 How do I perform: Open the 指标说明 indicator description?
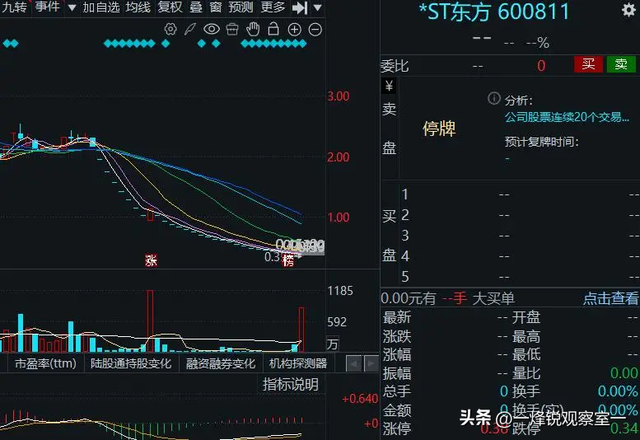tap(290, 384)
